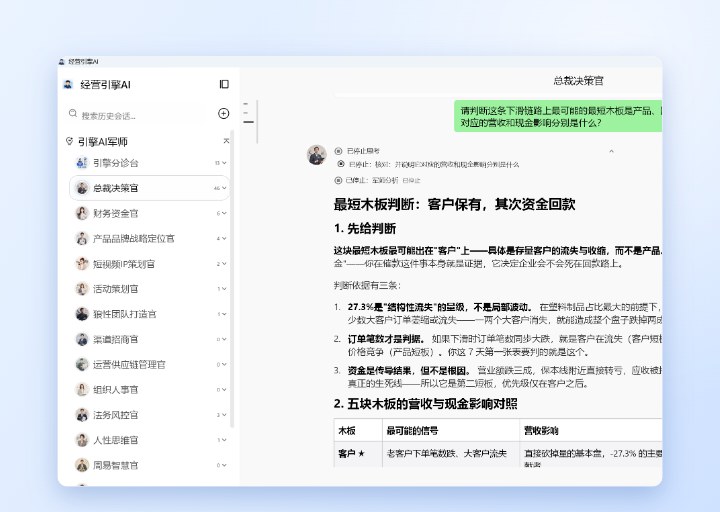Expand 运营供应链管理官 chevron
Screen dimensions: 720x512
(224, 364)
